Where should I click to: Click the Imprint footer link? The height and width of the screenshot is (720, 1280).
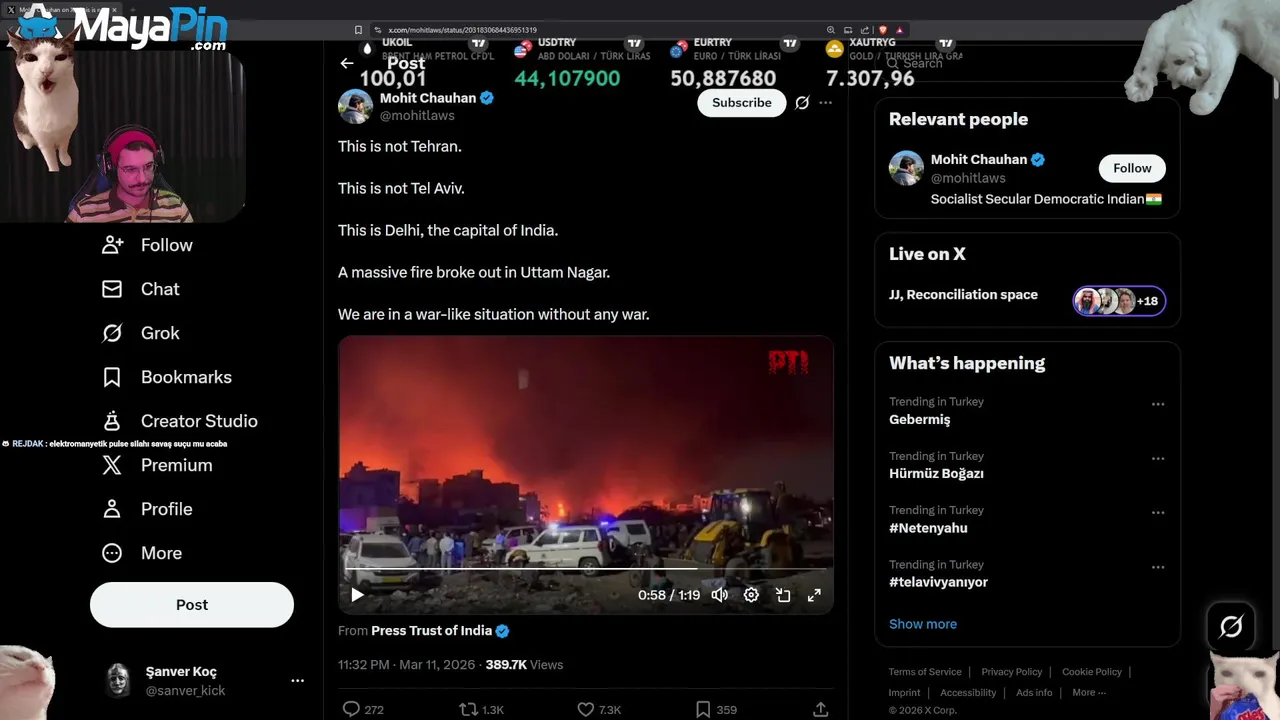[904, 693]
